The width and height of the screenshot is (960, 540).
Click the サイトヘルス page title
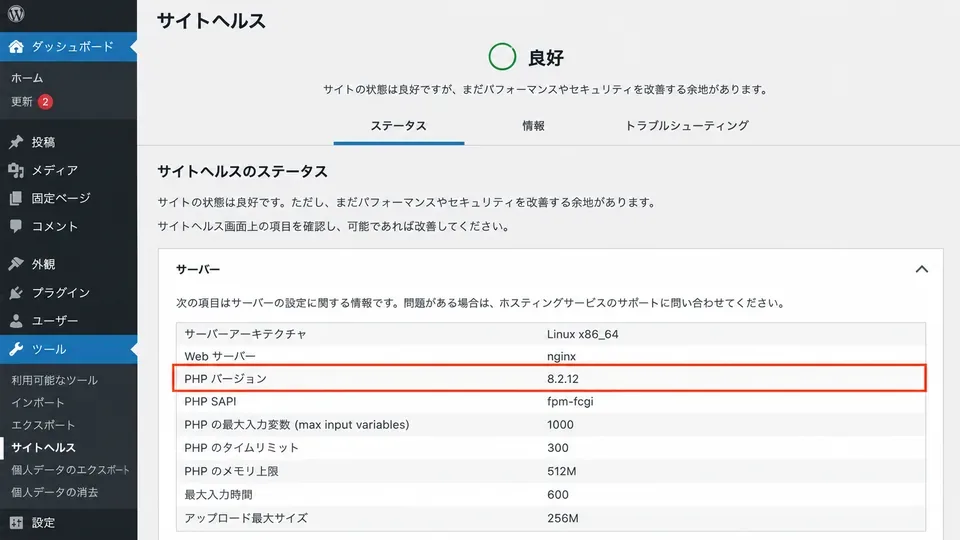tap(211, 21)
